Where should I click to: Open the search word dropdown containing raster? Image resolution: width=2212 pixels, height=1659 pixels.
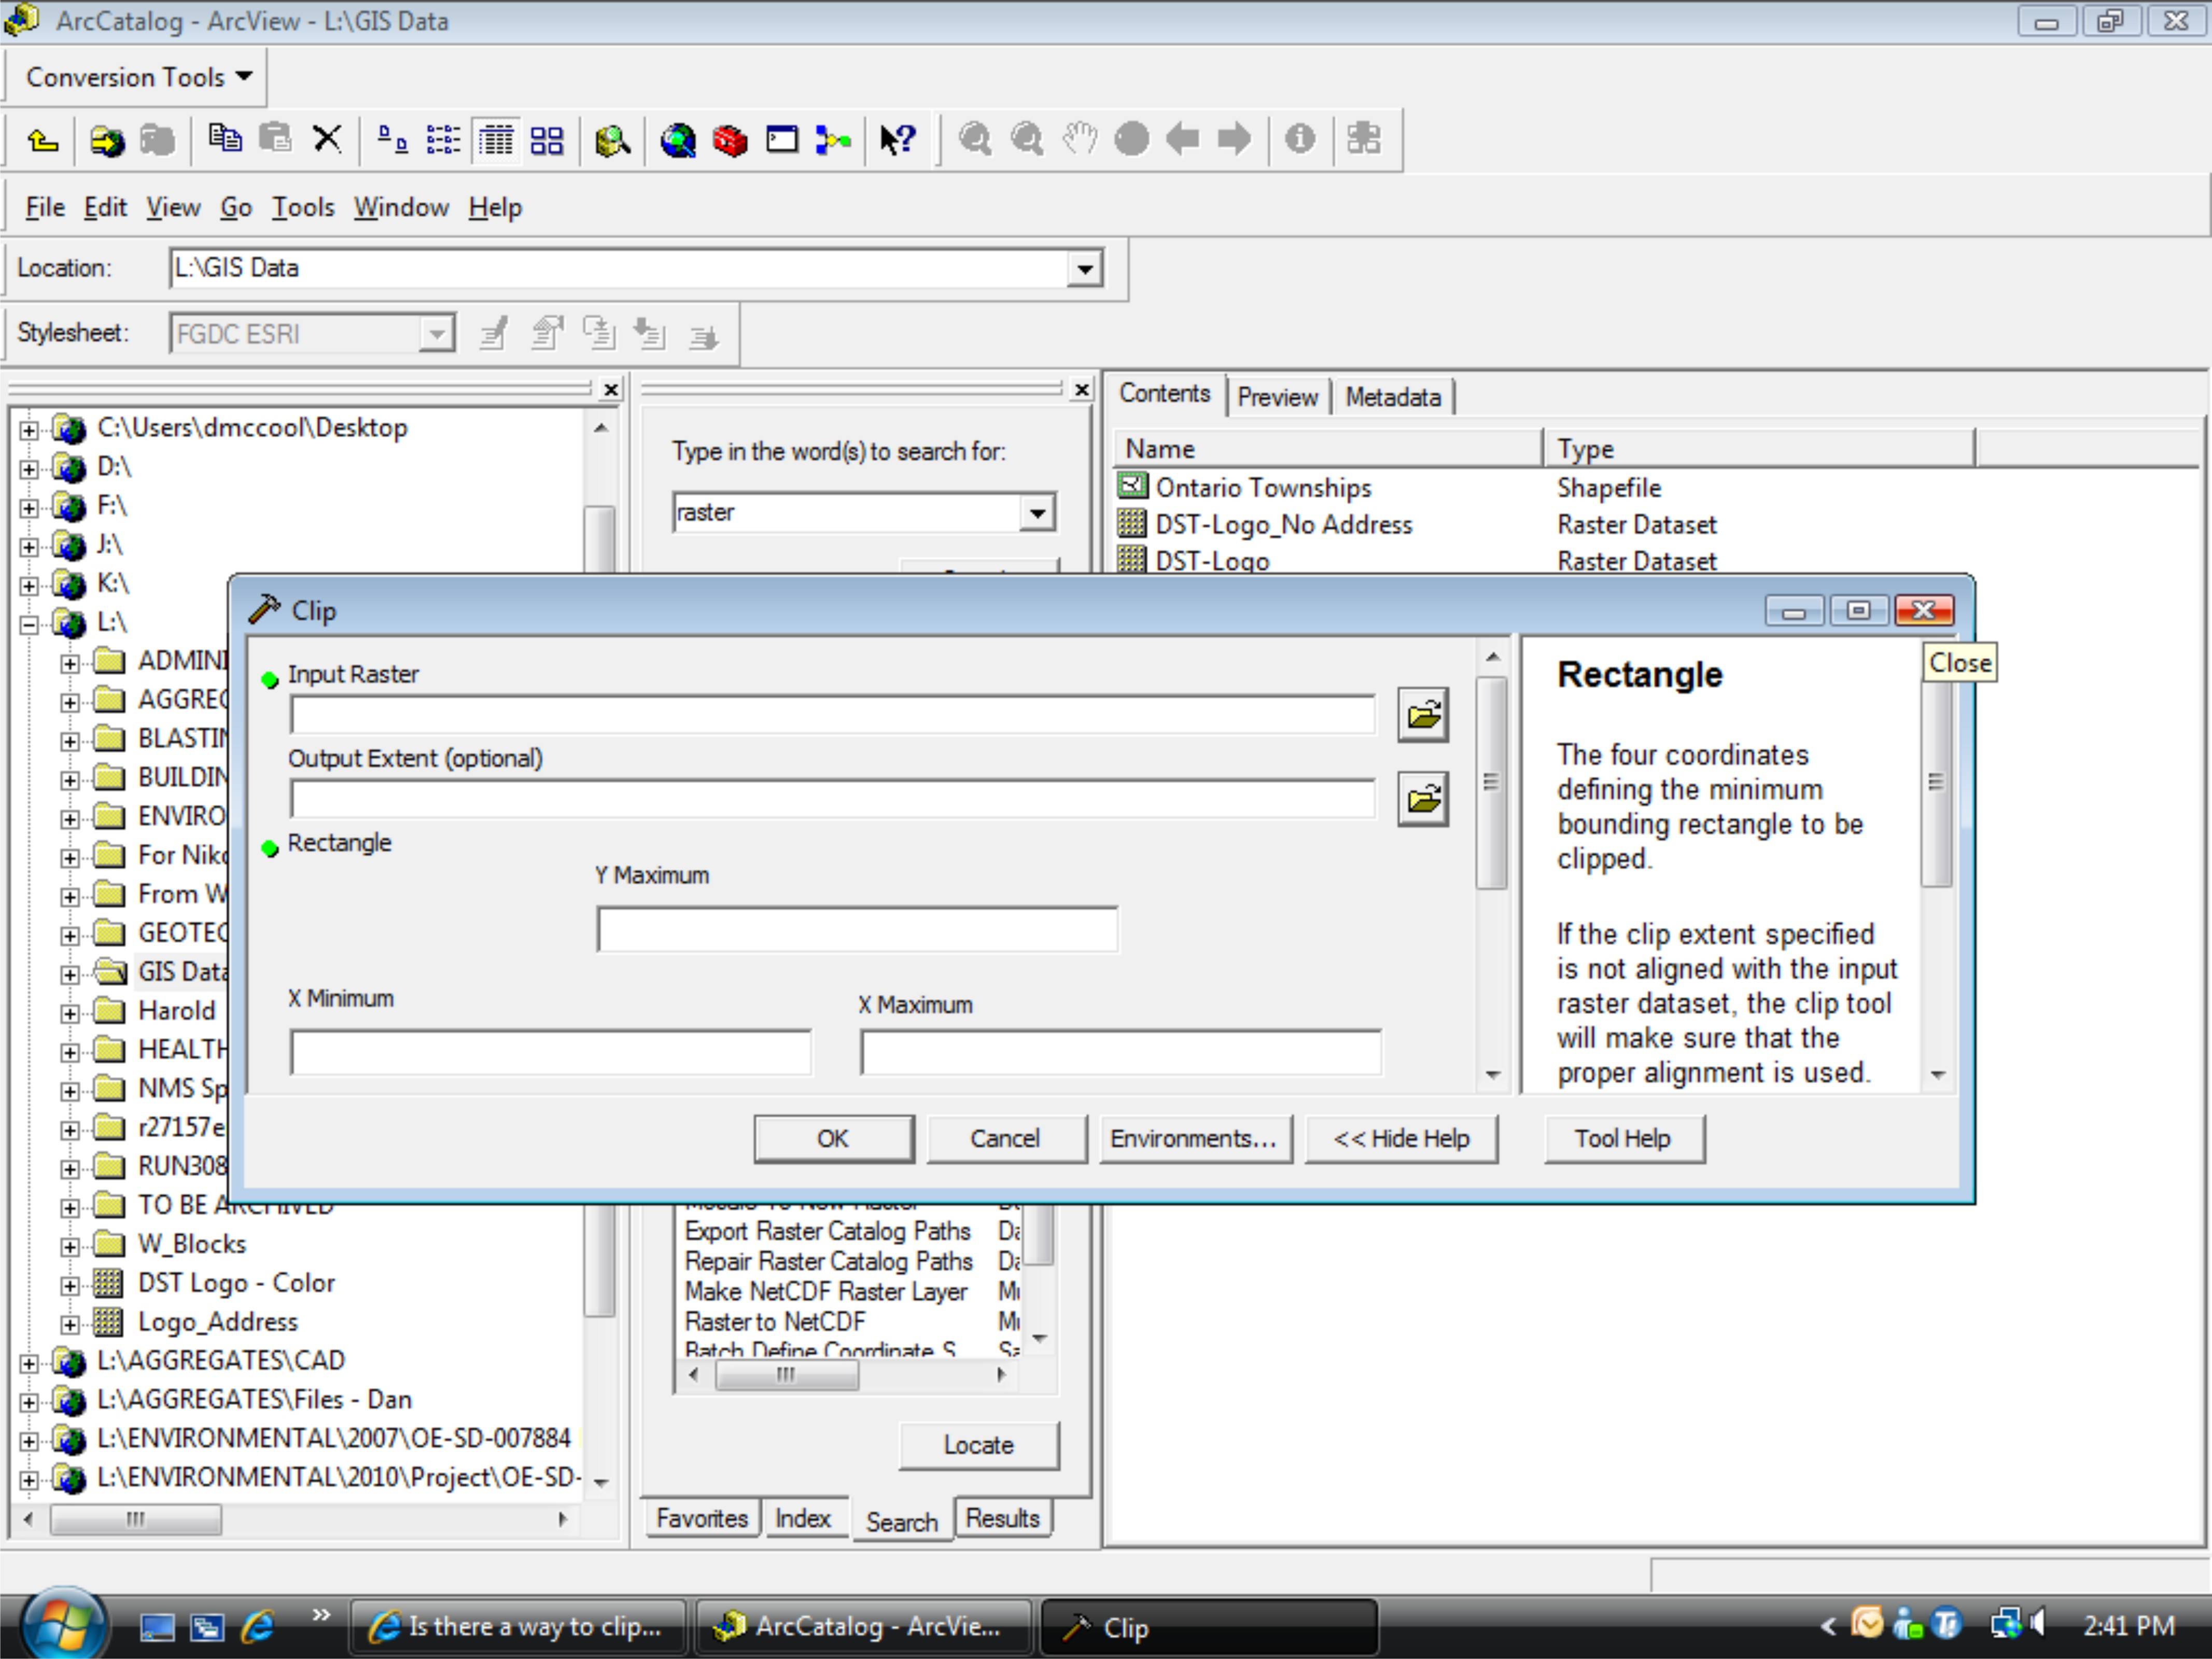1038,513
